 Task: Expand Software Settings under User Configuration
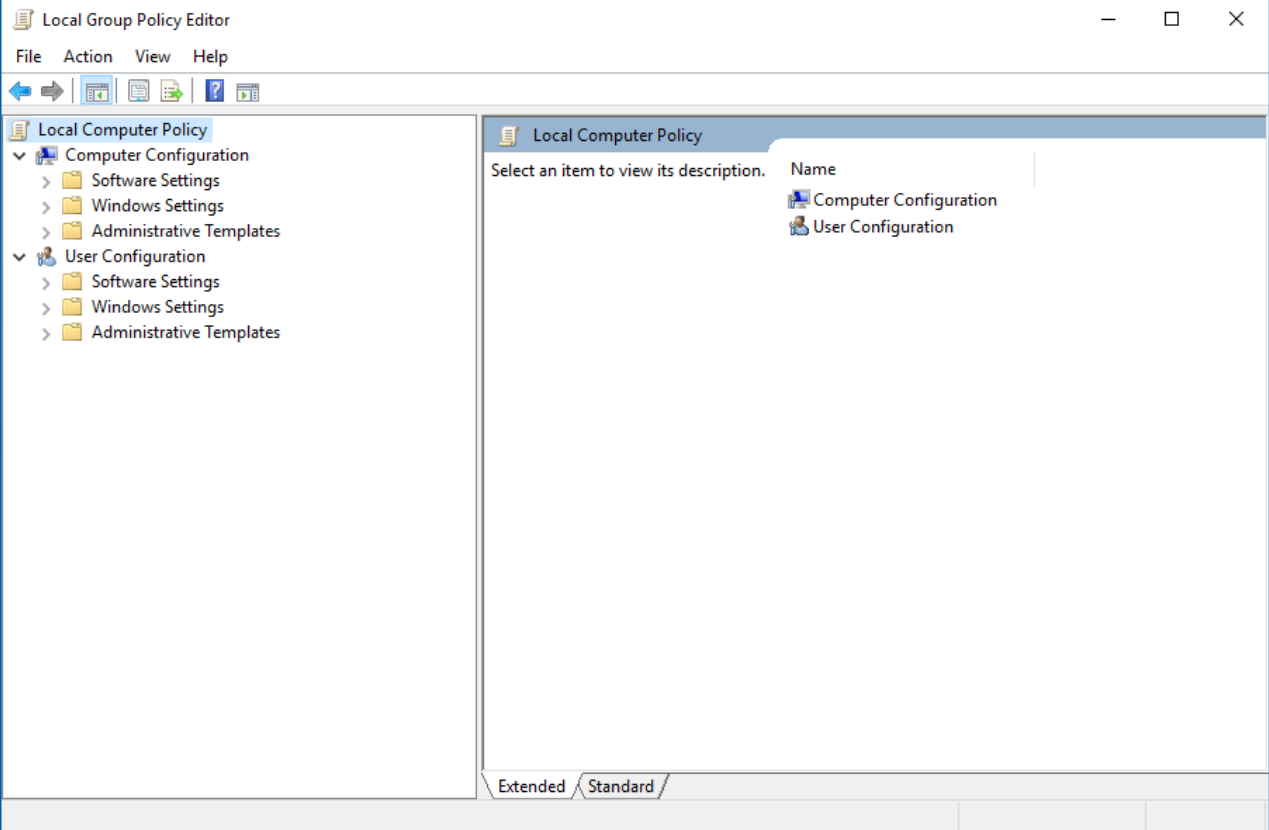pos(46,282)
